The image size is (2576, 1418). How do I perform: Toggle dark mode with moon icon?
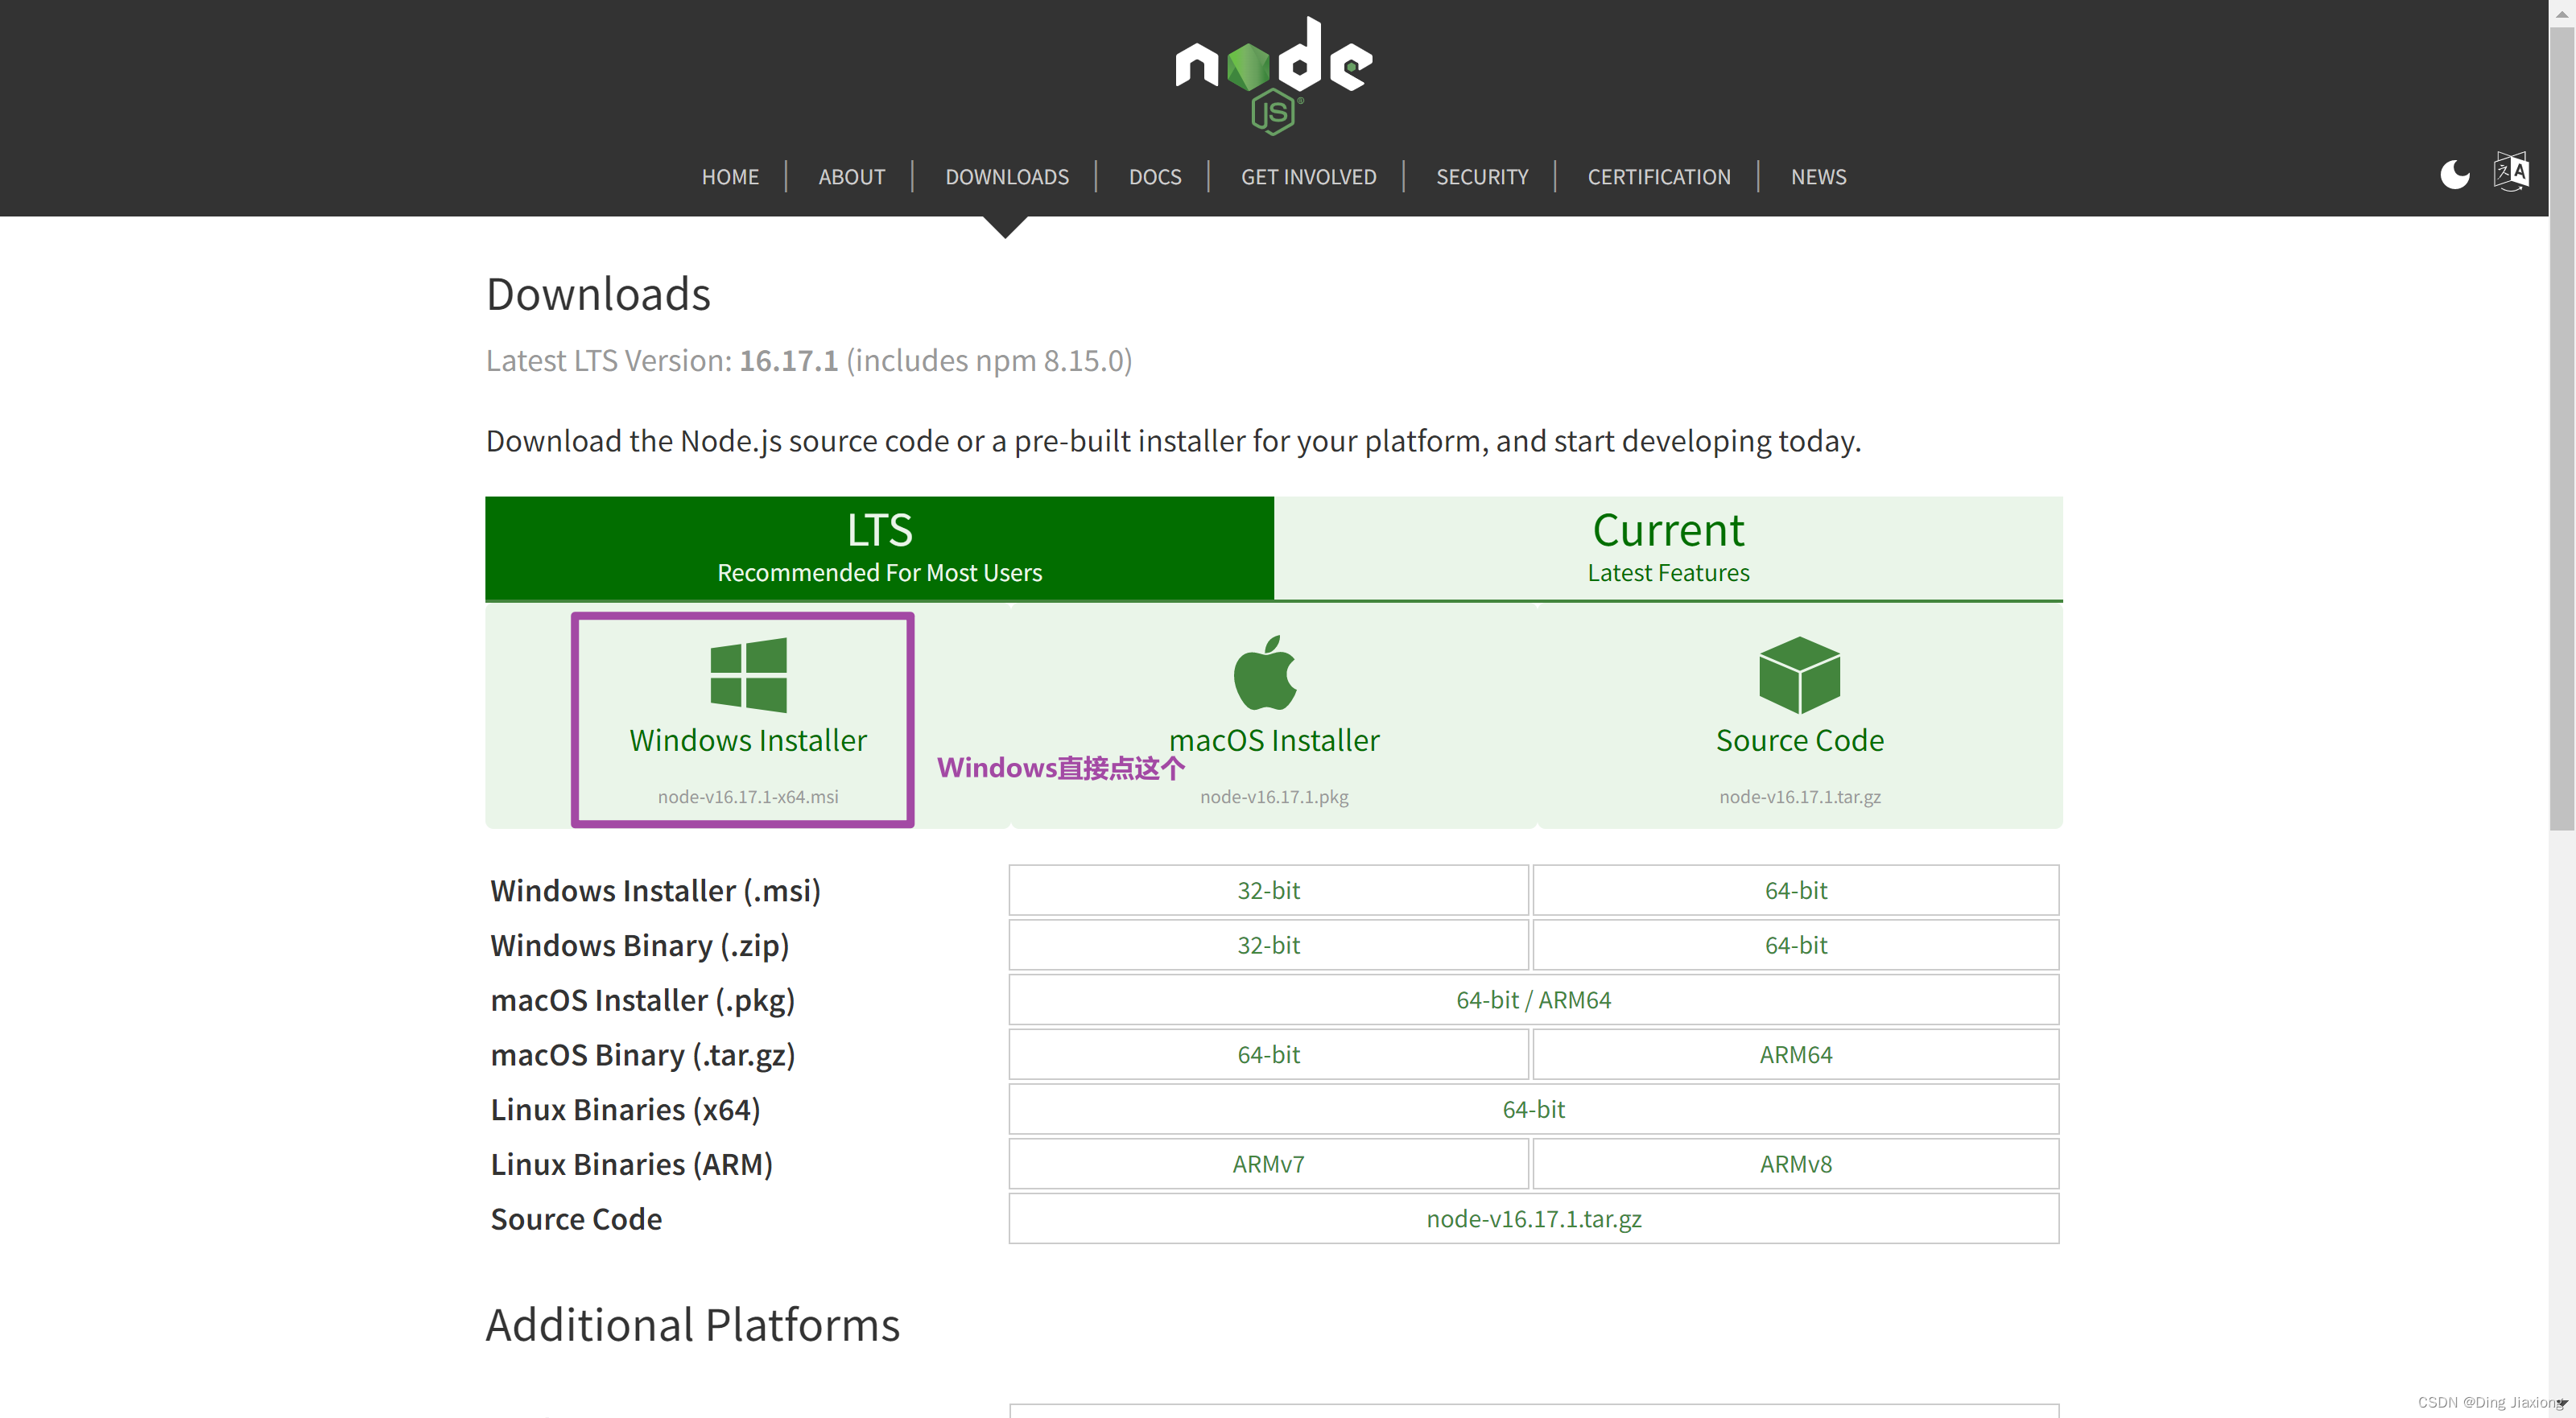2454,173
